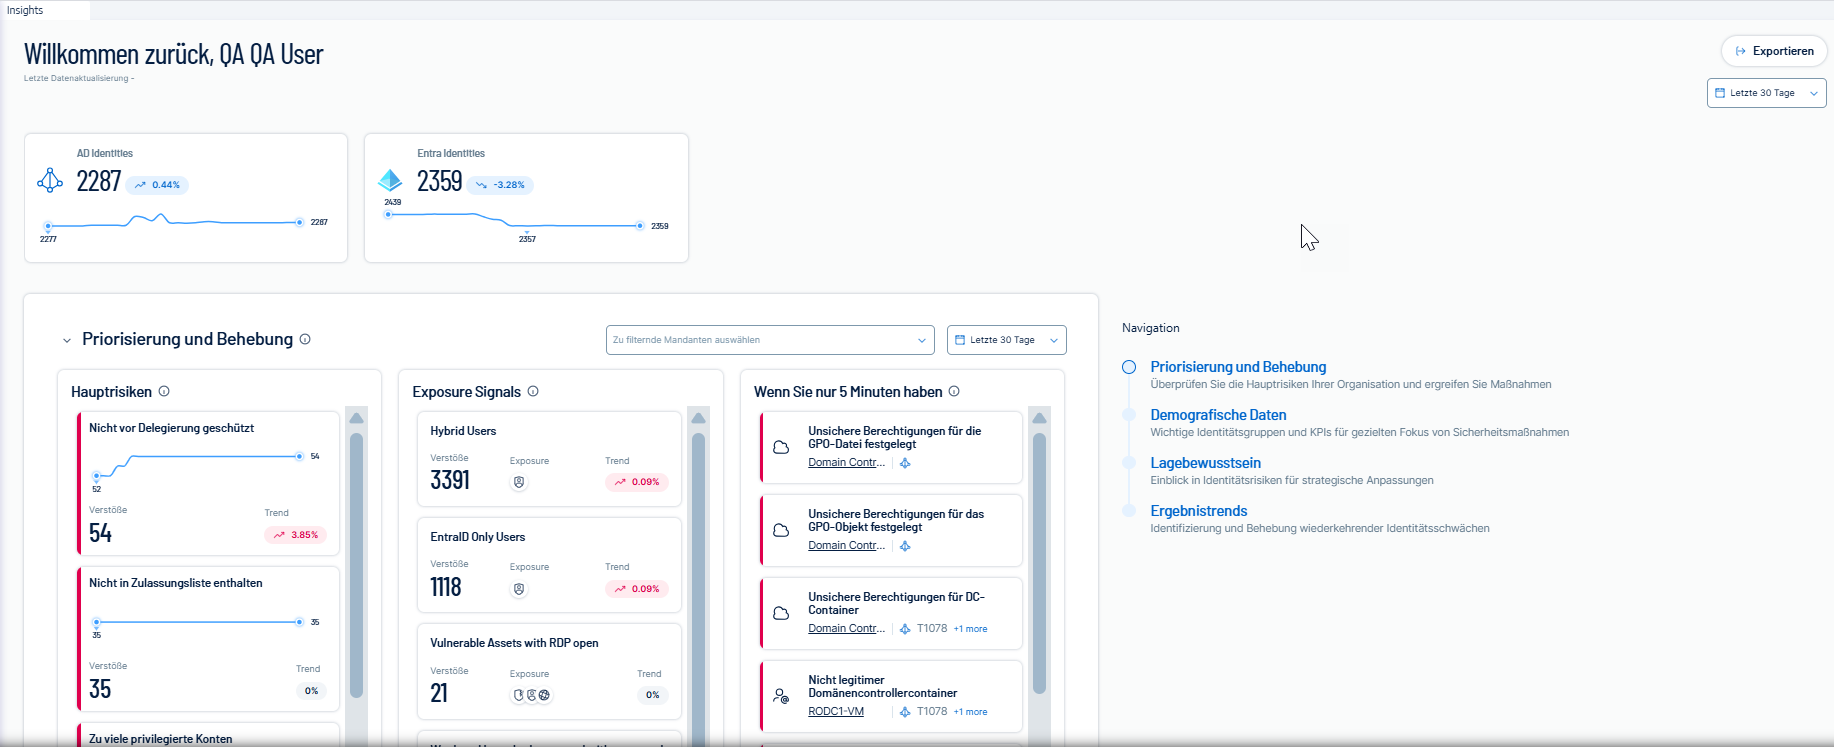Click the Hauptrisiken scrollbar thumb
Image resolution: width=1834 pixels, height=747 pixels.
356,565
